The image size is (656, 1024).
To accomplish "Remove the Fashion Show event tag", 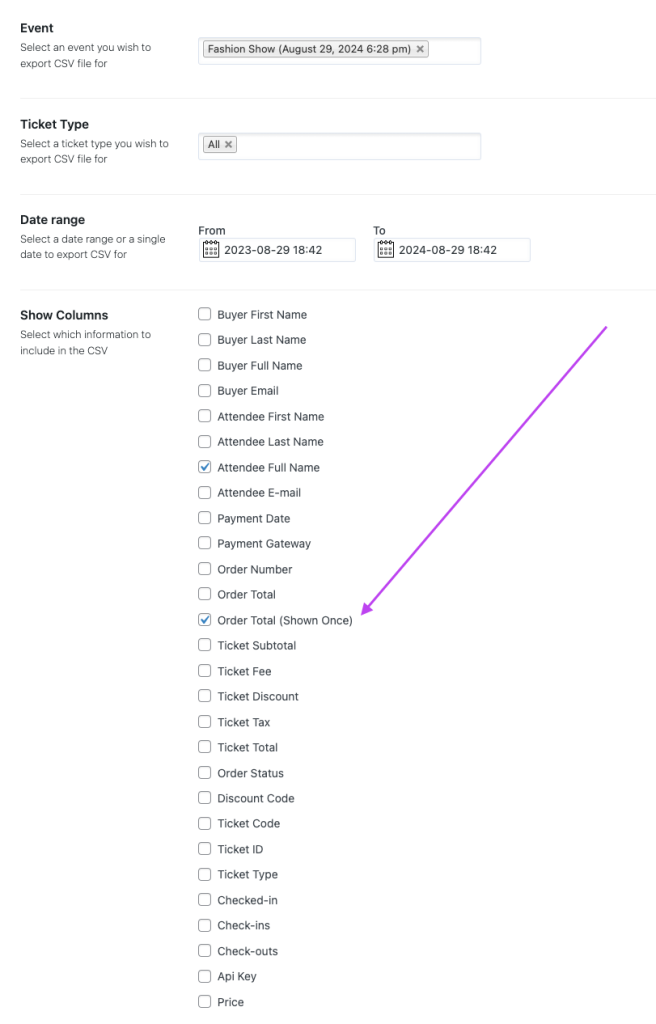I will [x=420, y=49].
